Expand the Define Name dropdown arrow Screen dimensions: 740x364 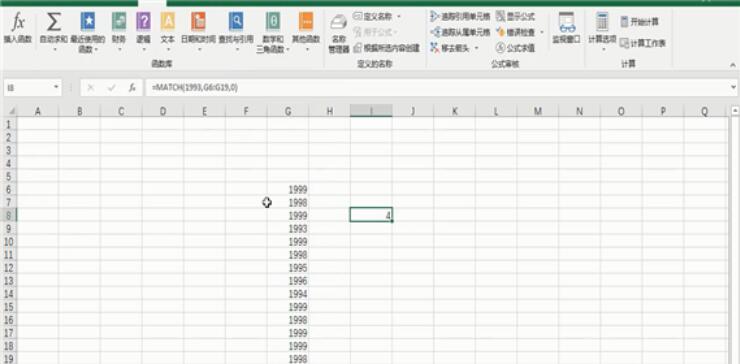coord(399,17)
